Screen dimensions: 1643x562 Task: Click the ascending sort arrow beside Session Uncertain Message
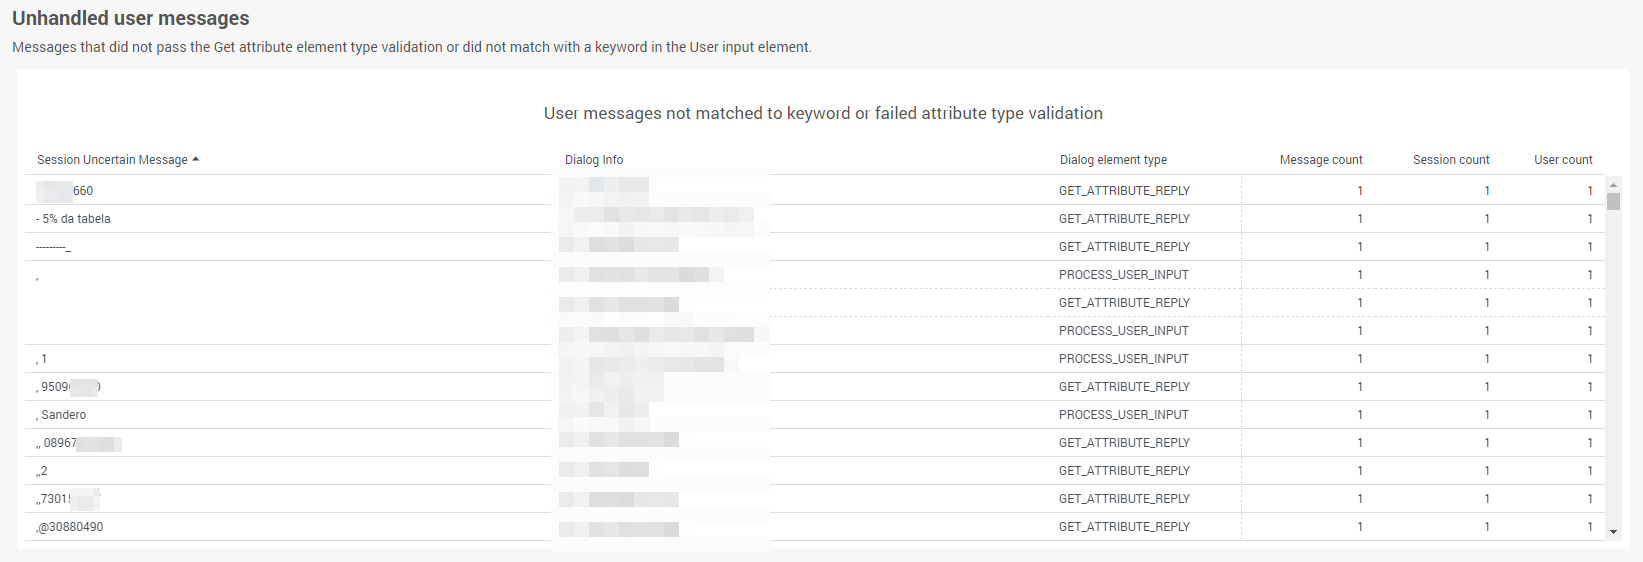click(196, 159)
